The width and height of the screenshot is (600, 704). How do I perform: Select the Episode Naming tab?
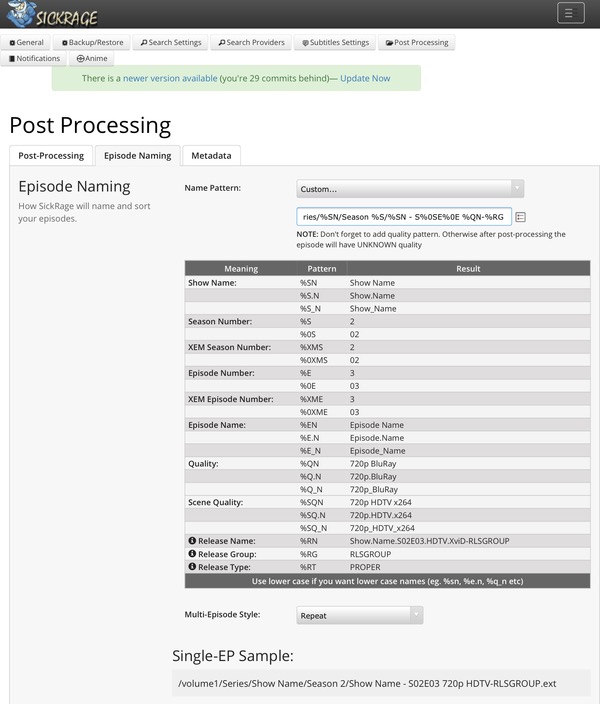point(138,156)
